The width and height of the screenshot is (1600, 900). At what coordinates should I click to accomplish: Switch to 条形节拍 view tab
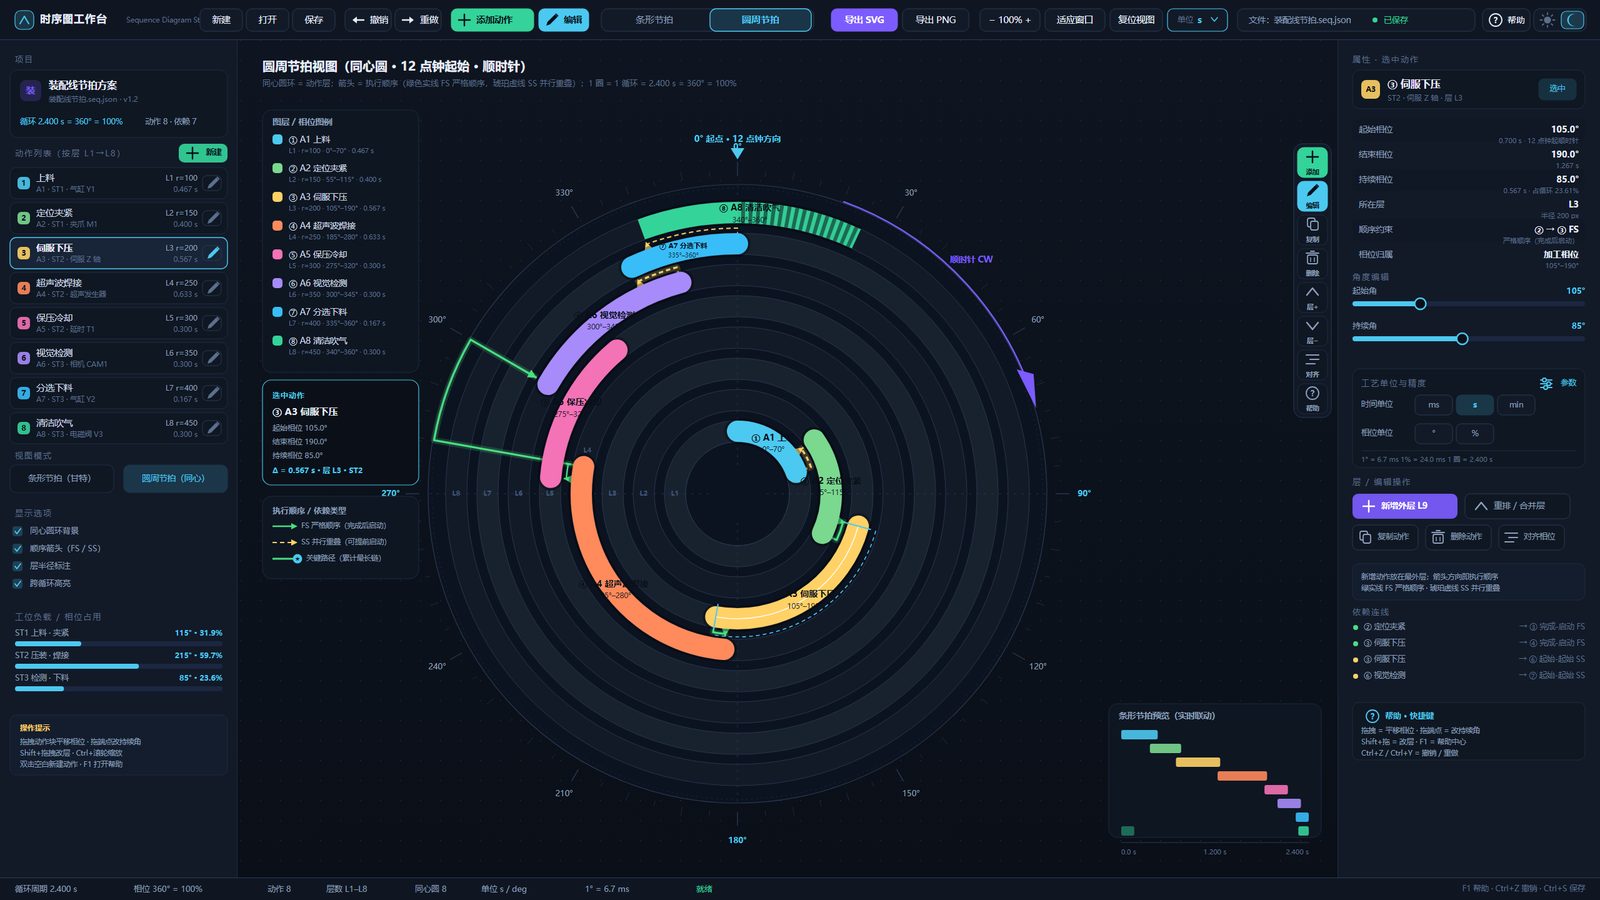click(x=655, y=20)
